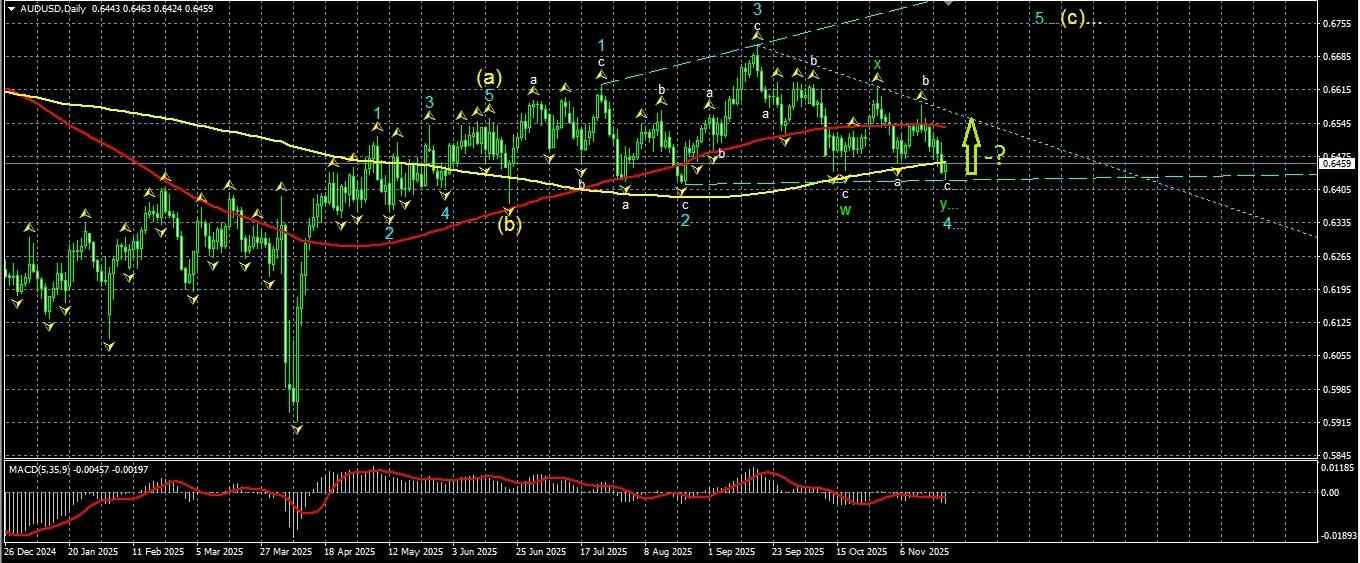This screenshot has height=563, width=1360.
Task: Click the 26 Dec 2024 date label
Action: (28, 551)
